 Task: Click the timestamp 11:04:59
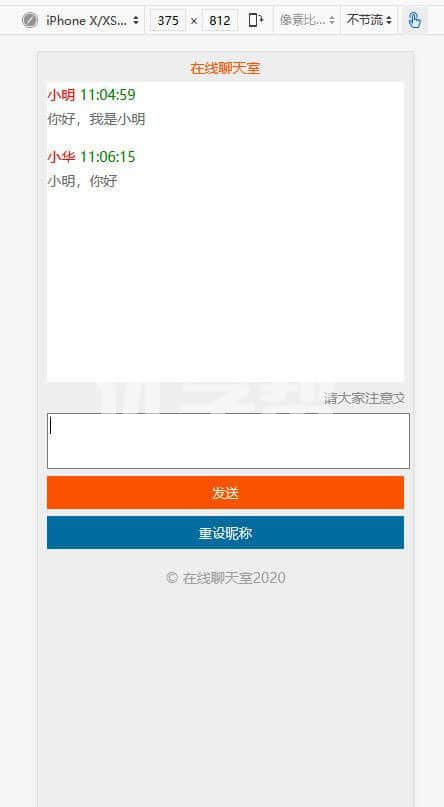(x=108, y=95)
